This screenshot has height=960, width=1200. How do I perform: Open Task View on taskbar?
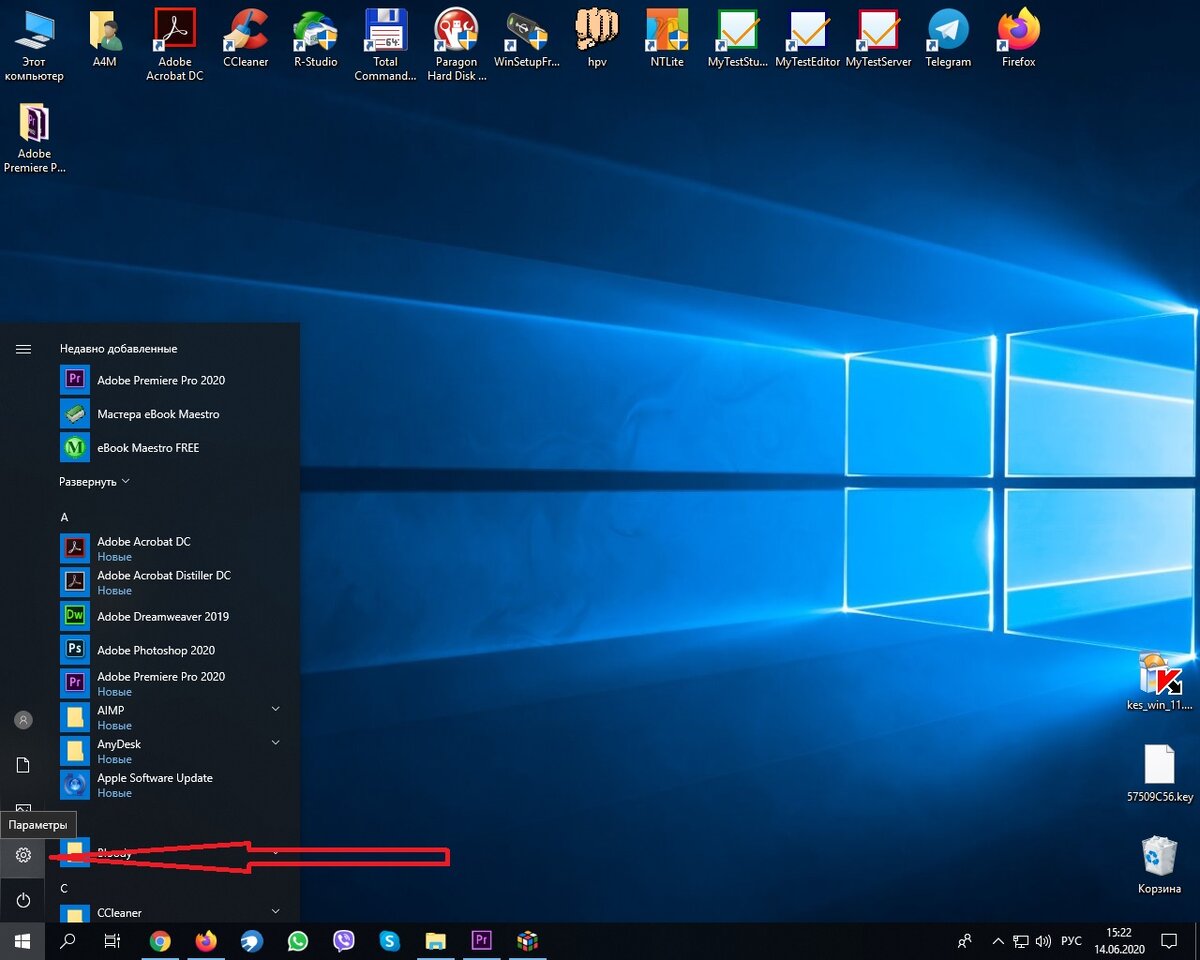coord(113,941)
